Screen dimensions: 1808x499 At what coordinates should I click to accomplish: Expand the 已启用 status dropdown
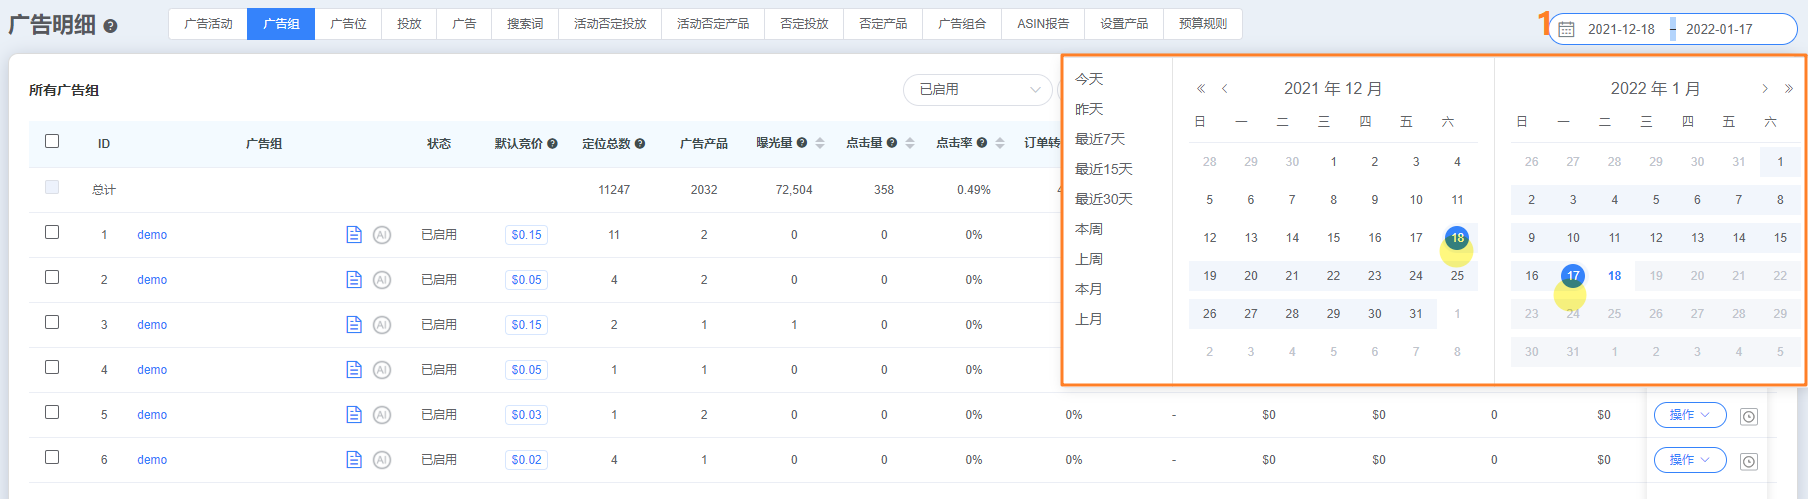pos(977,90)
